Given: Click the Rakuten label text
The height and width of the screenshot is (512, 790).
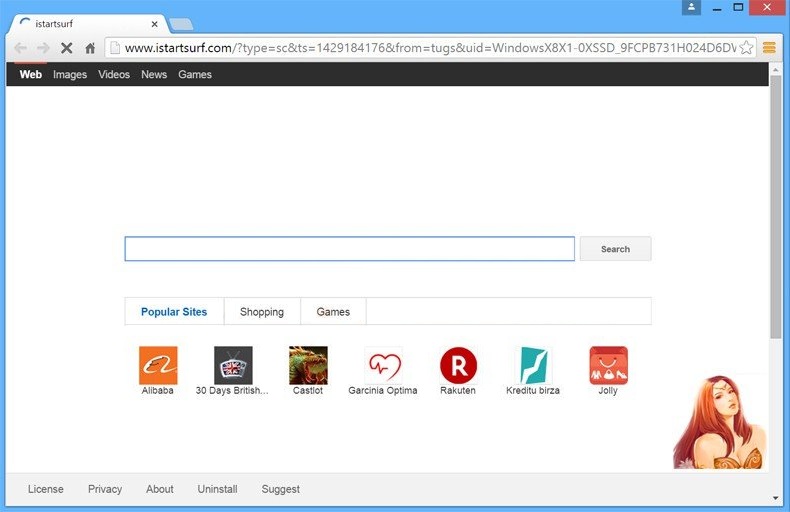Looking at the screenshot, I should point(458,391).
